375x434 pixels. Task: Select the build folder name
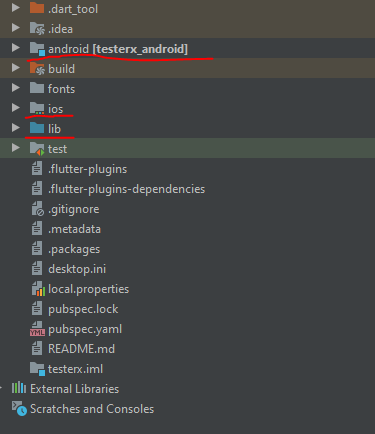[x=61, y=69]
